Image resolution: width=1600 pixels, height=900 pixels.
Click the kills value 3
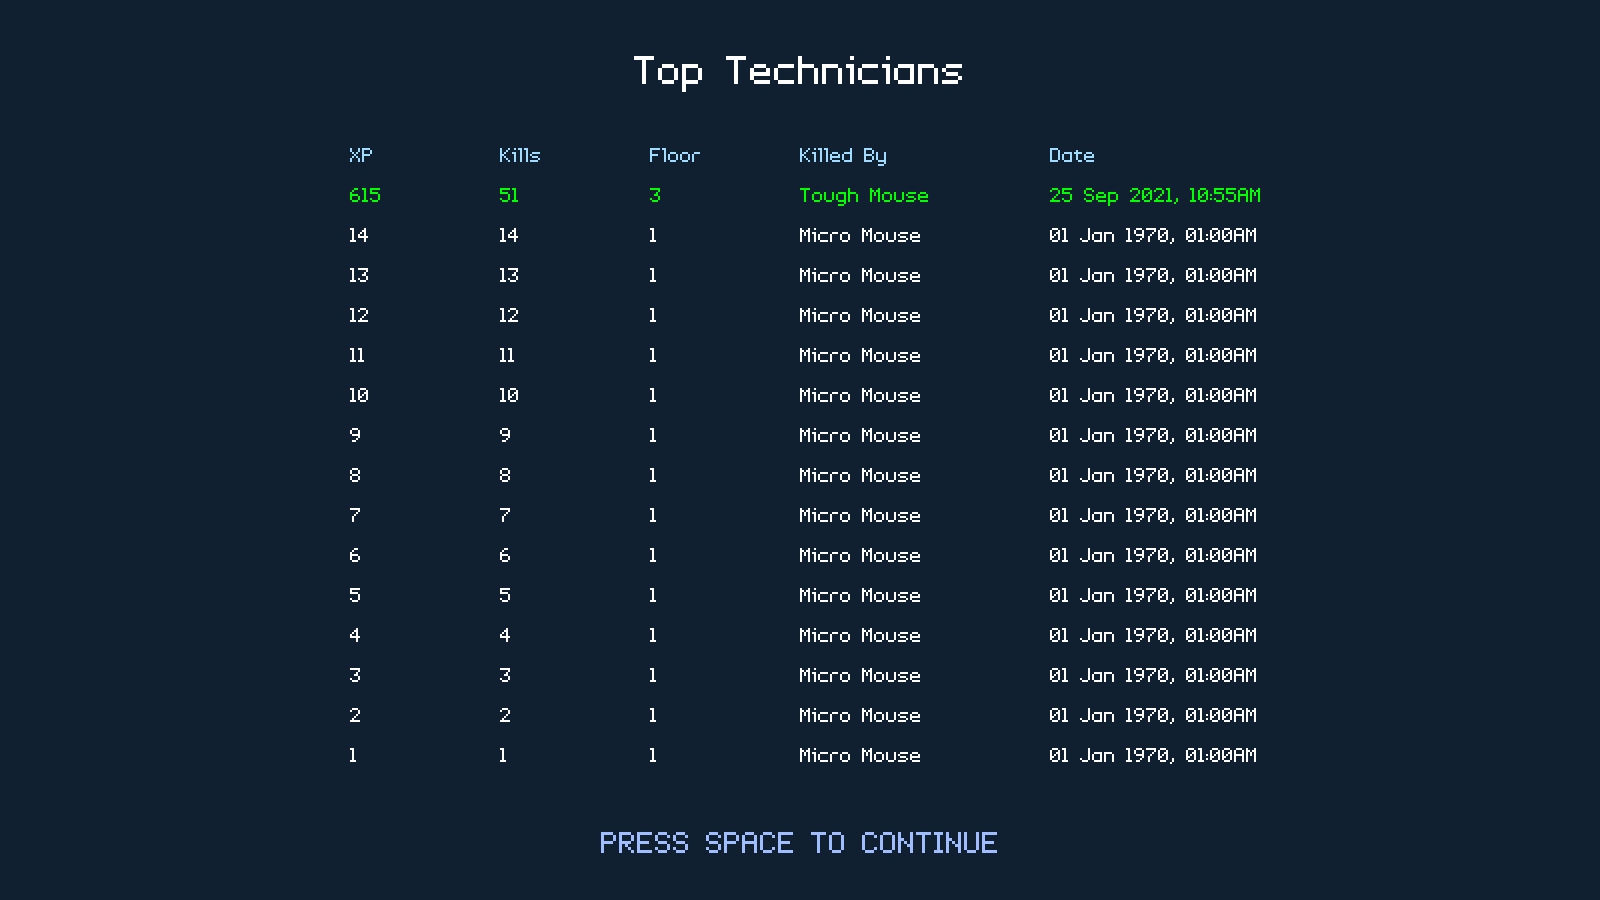tap(504, 675)
